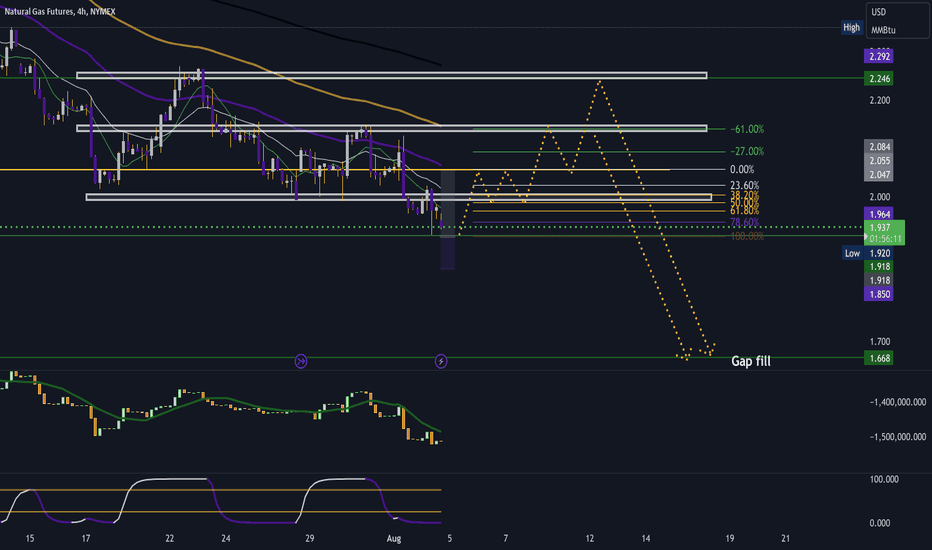Click the 2.200 price axis value
Viewport: 932px width, 550px height.
pos(880,100)
